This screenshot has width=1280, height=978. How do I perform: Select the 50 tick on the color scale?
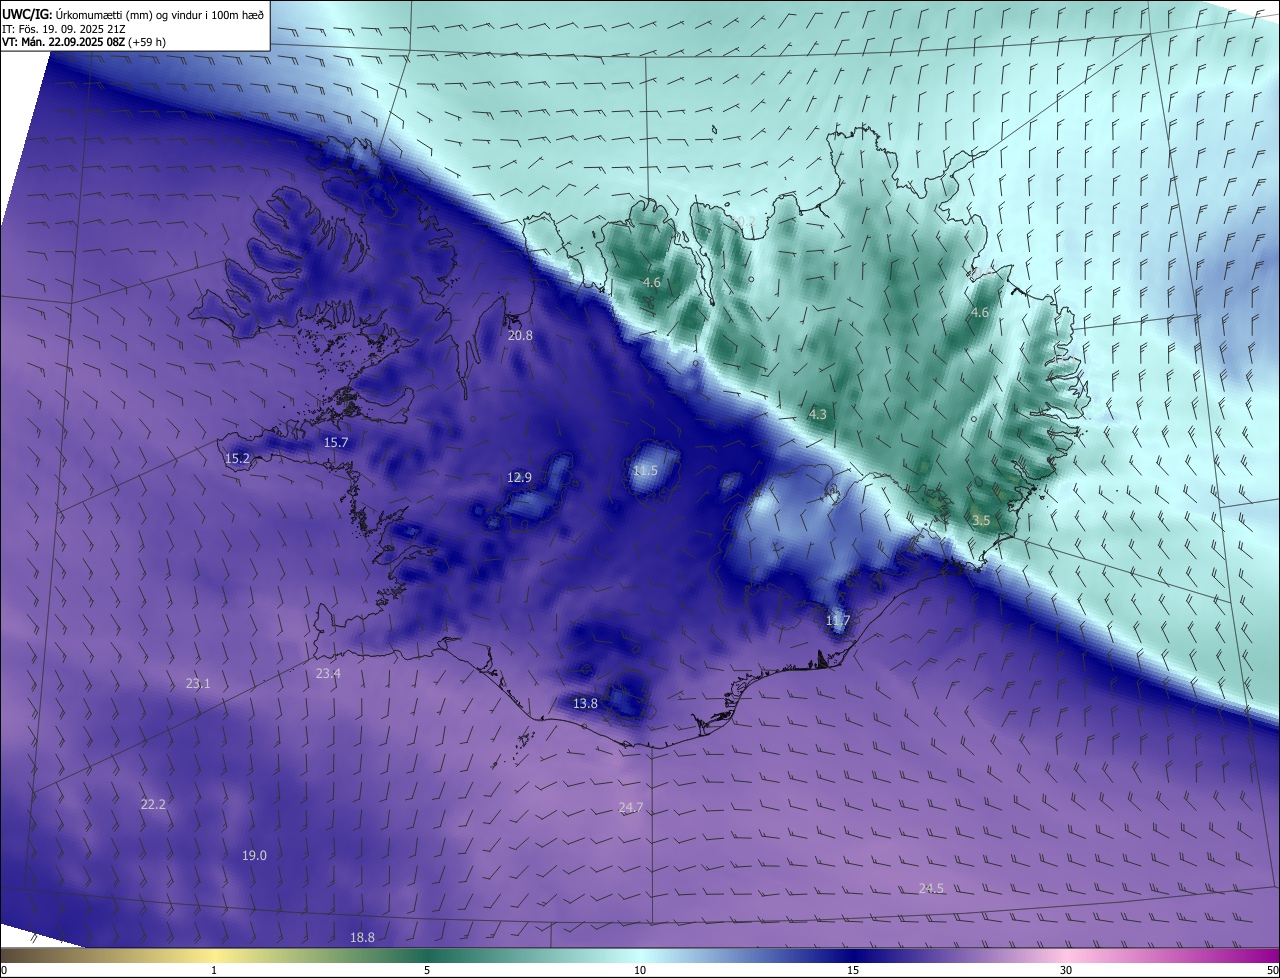coord(1272,971)
